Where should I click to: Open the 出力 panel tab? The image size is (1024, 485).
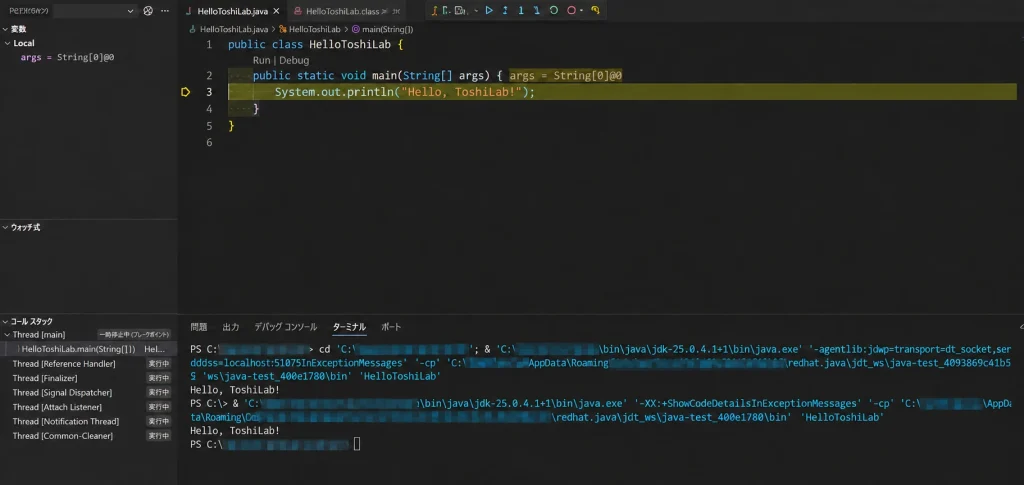(x=231, y=327)
